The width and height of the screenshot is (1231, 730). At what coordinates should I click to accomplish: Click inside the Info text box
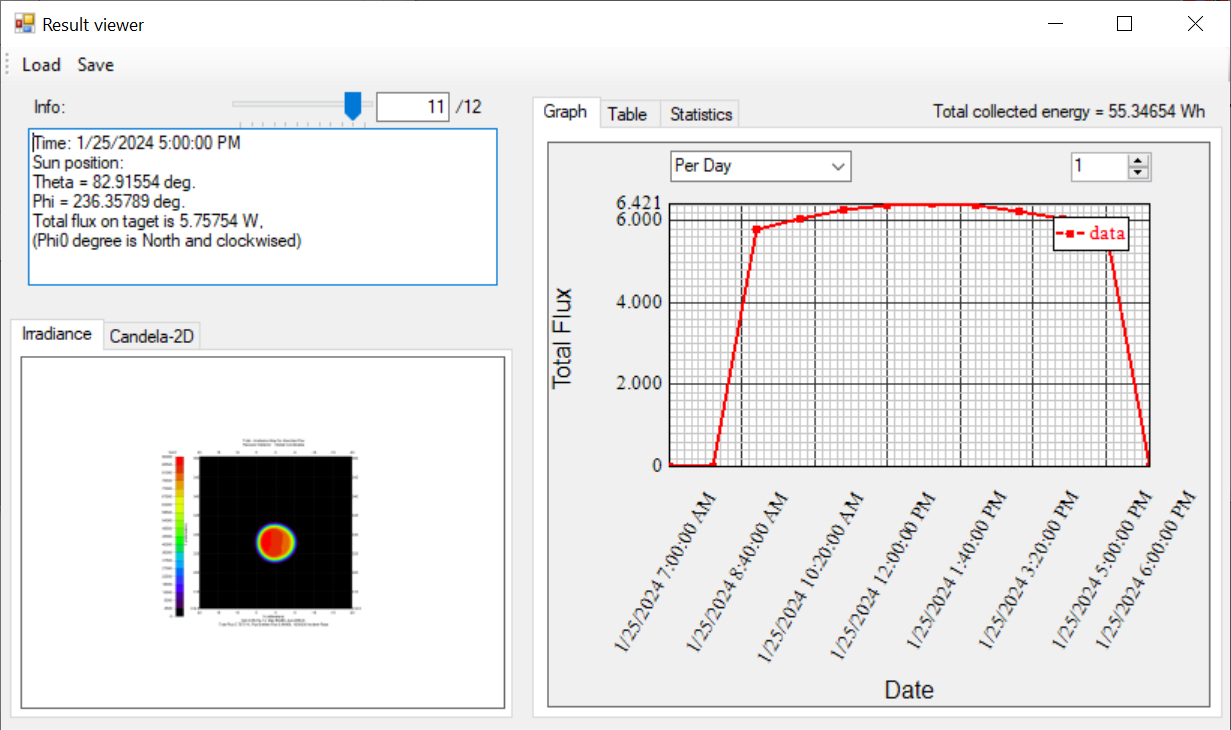262,207
